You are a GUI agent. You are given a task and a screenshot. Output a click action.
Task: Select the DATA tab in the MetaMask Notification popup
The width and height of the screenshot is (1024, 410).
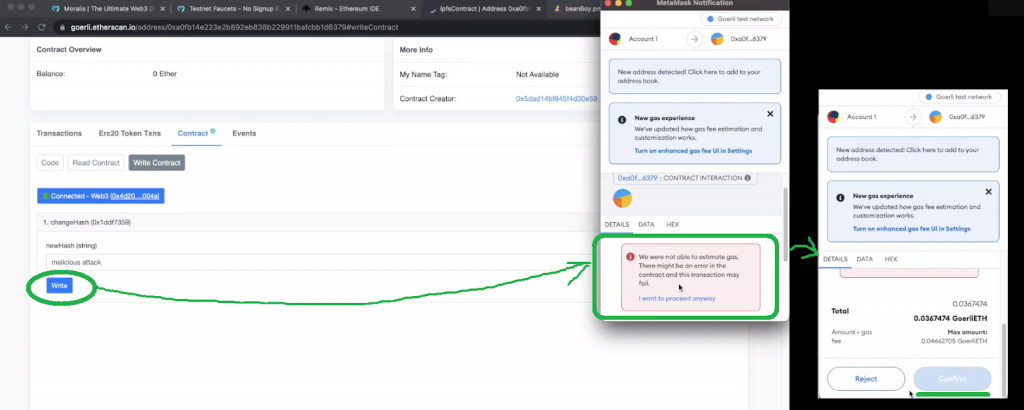tap(646, 225)
